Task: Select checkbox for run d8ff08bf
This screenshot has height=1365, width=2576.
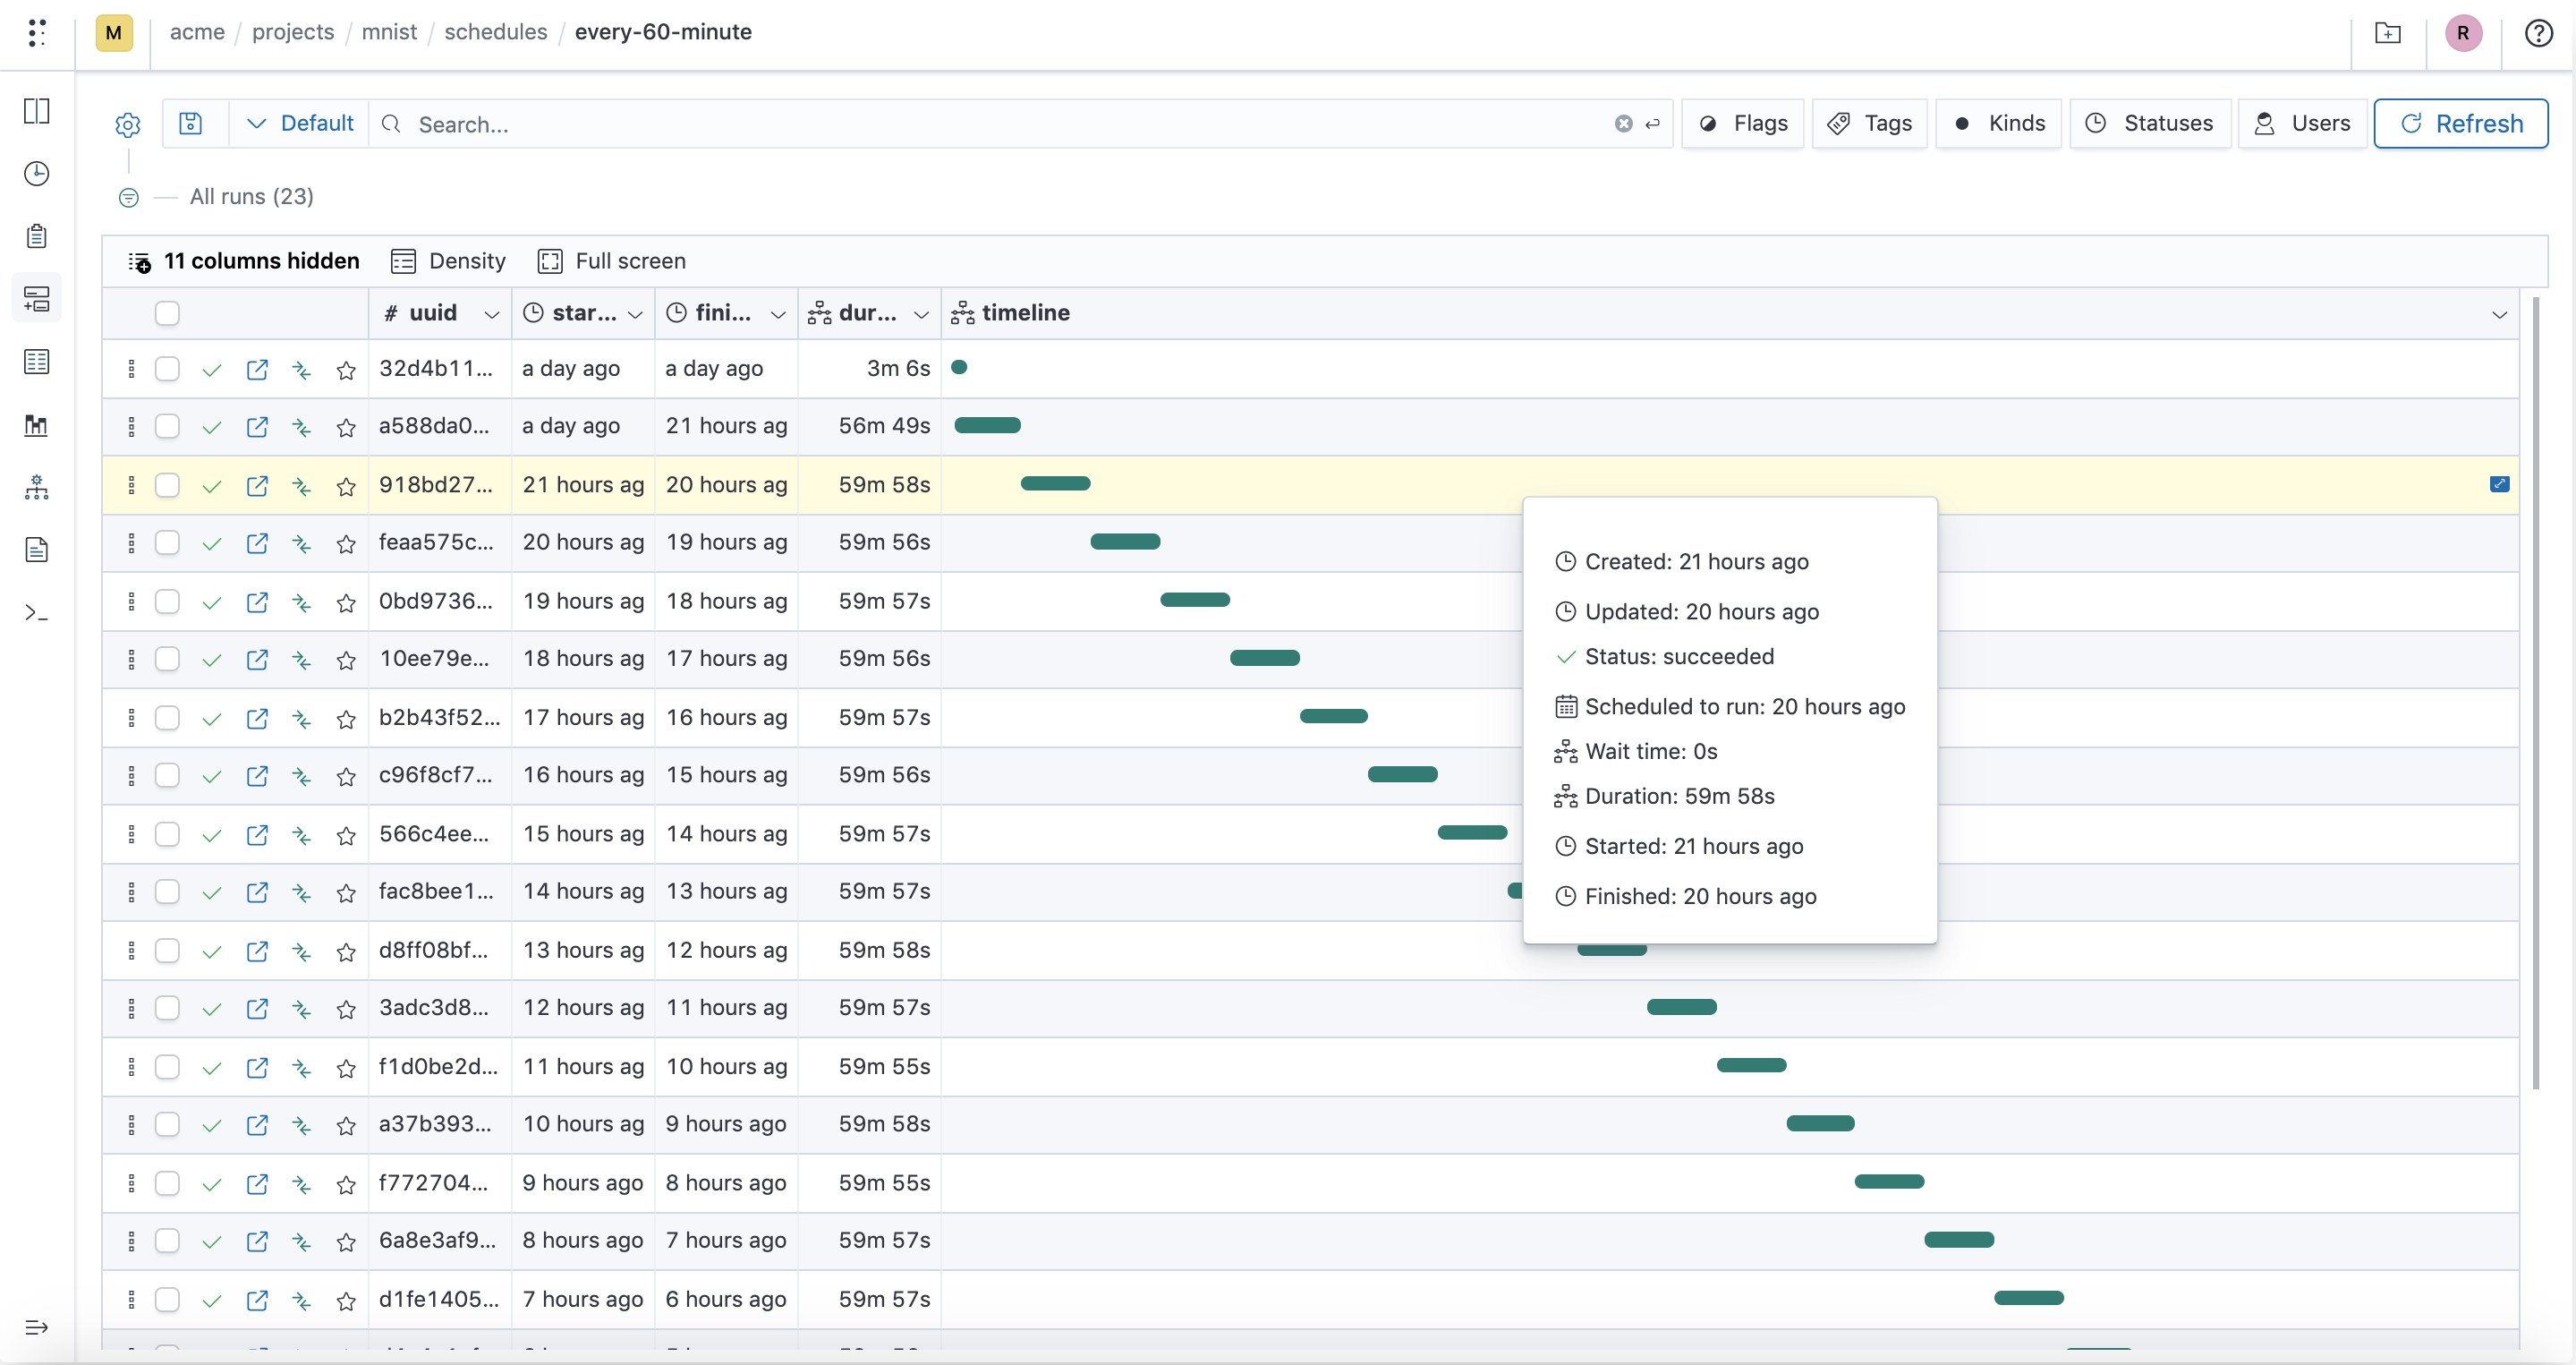Action: (167, 950)
